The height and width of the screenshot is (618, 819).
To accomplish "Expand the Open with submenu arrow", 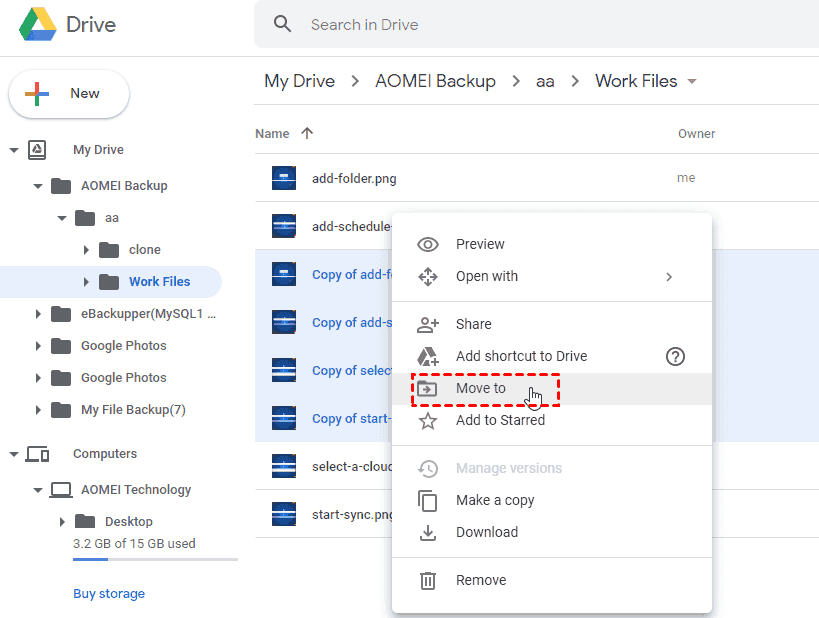I will coord(669,277).
